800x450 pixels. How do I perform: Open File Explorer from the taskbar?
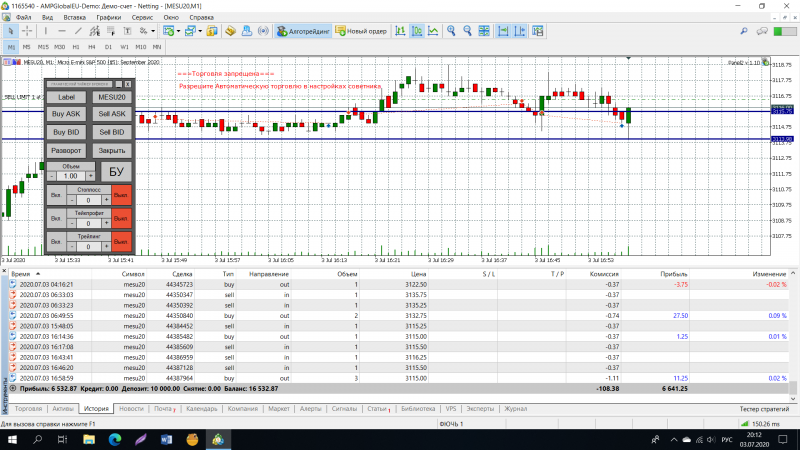pos(89,439)
